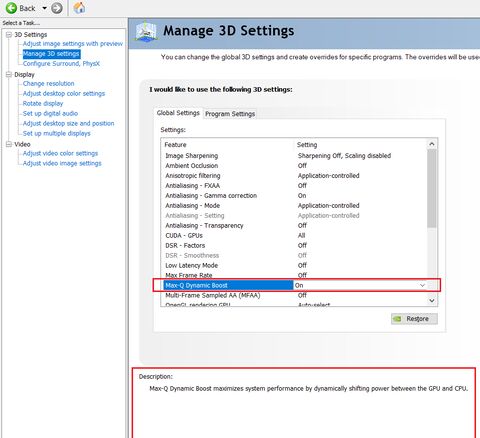Open the Max-Q Dynamic Boost dropdown arrow
Screen dimensions: 480x438
[x=422, y=285]
